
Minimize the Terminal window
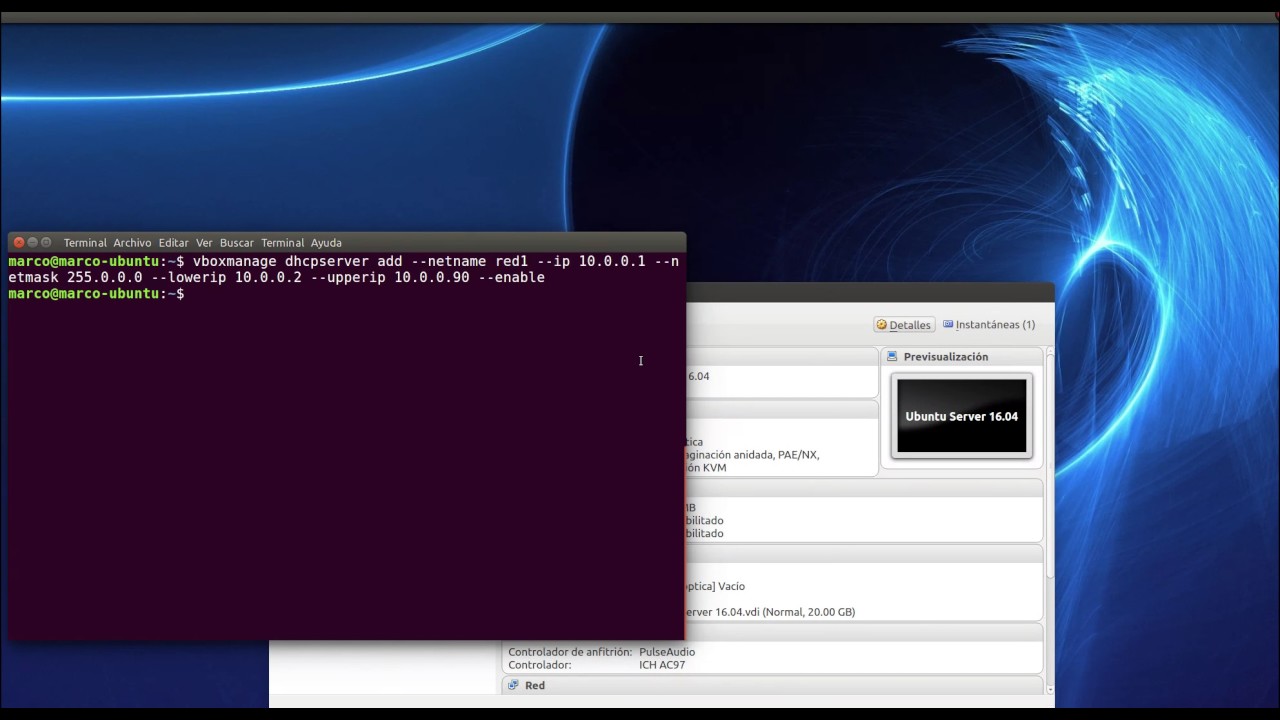[32, 242]
